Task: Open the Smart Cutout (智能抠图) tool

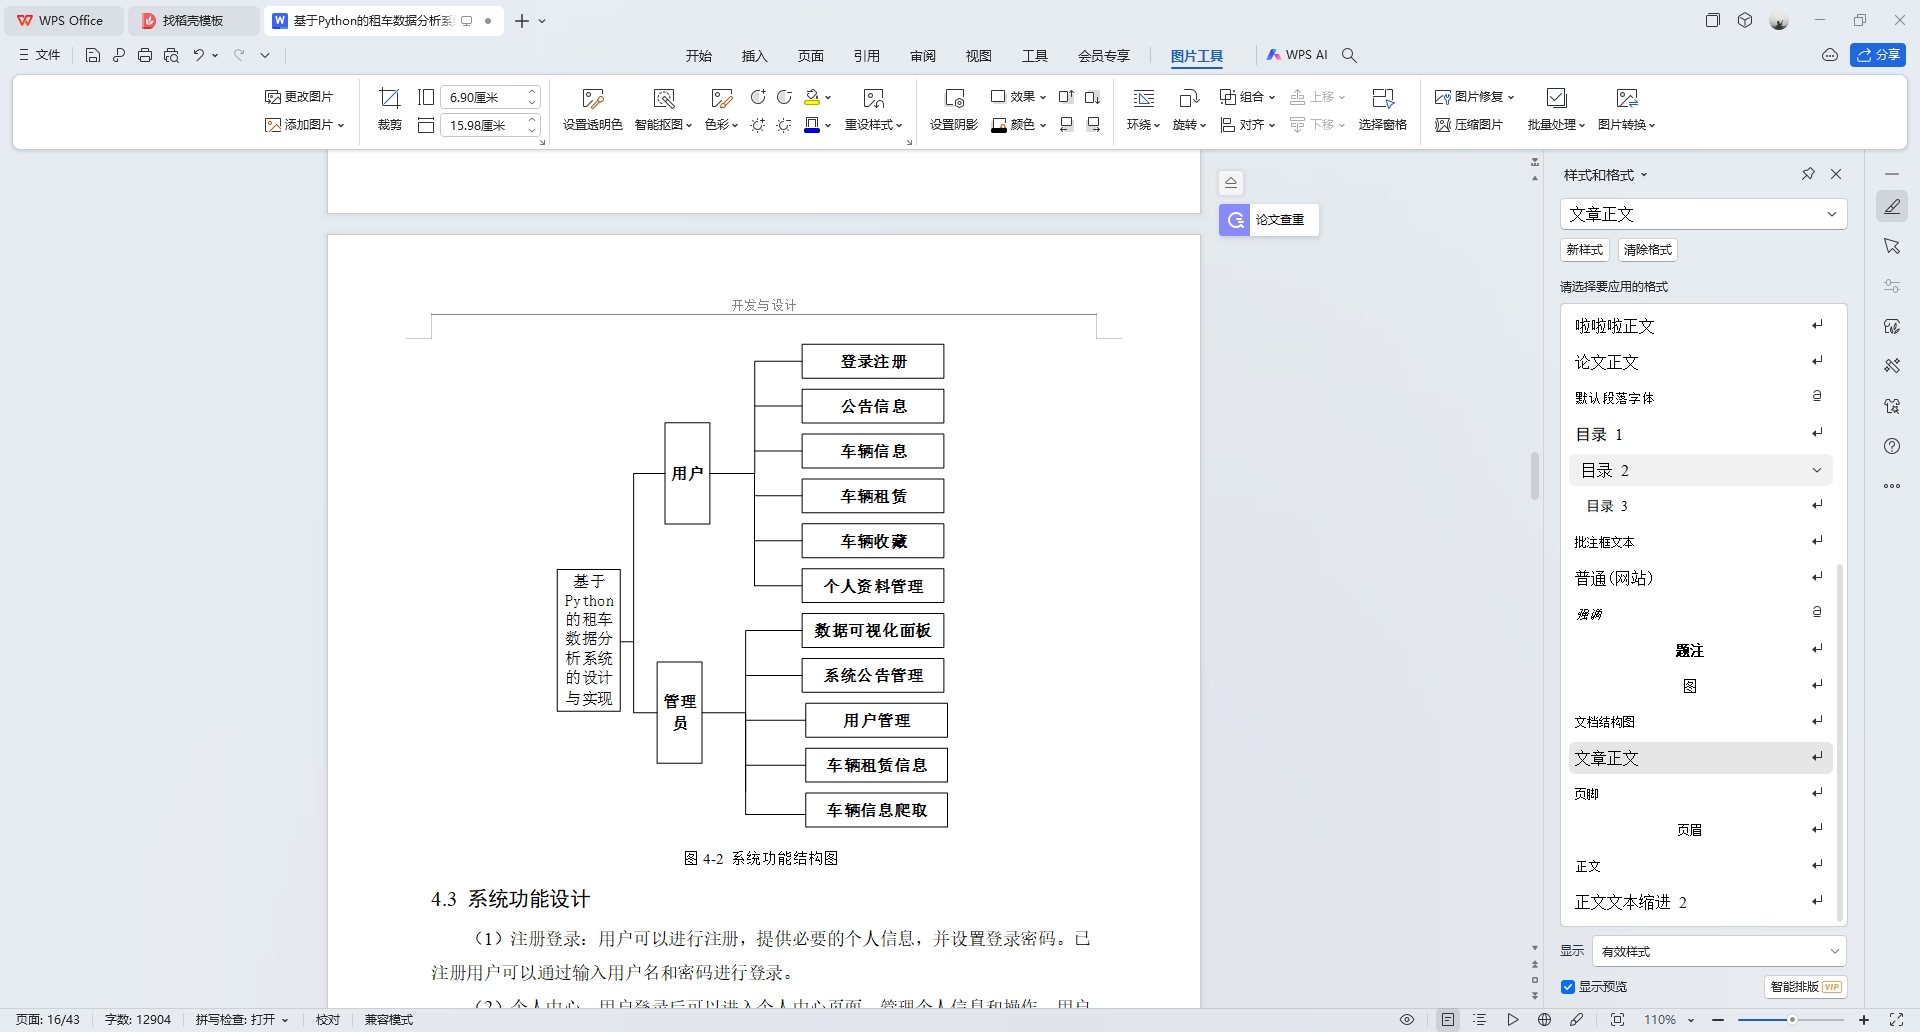Action: [663, 98]
